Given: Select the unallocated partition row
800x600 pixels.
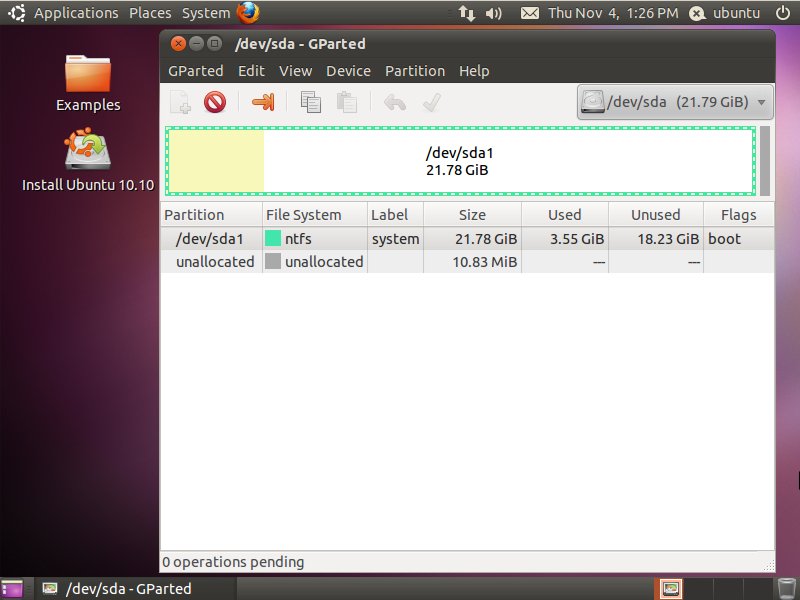Looking at the screenshot, I should (x=467, y=262).
